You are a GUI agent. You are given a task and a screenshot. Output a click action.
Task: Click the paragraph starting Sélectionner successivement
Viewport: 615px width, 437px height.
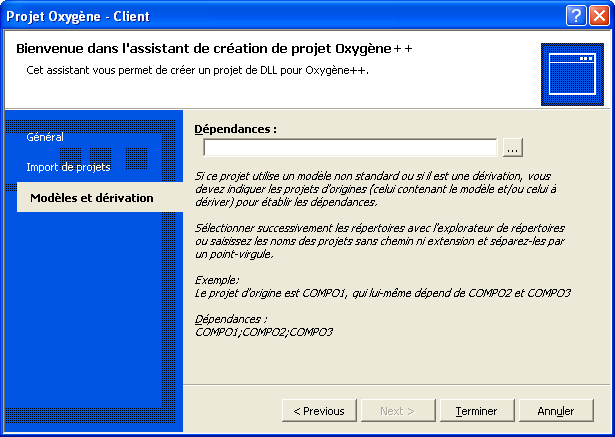click(380, 241)
